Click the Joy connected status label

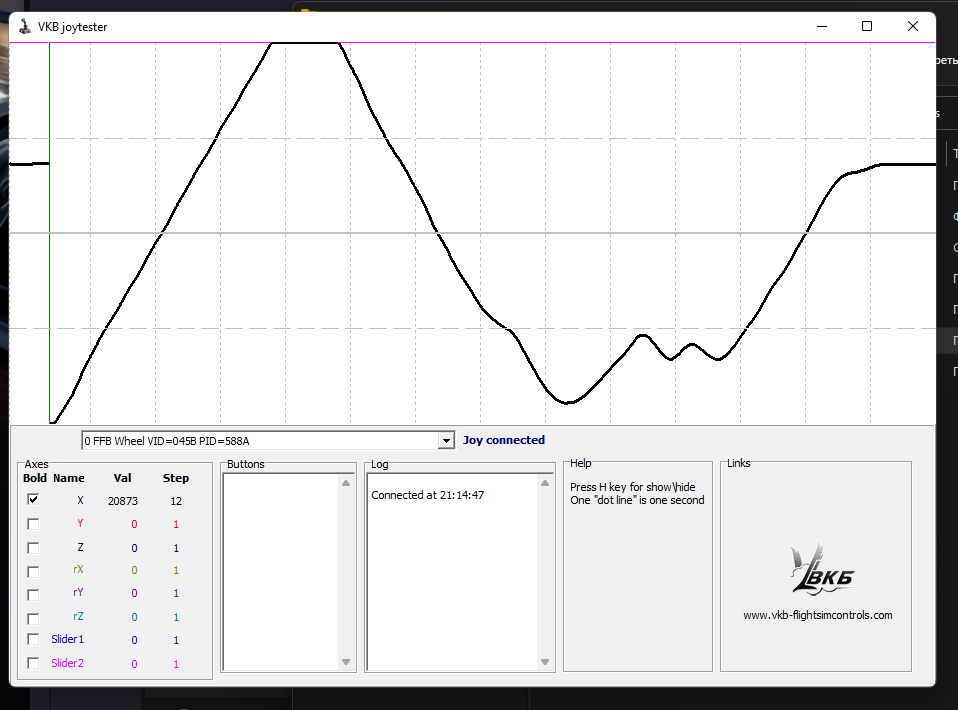click(x=504, y=440)
